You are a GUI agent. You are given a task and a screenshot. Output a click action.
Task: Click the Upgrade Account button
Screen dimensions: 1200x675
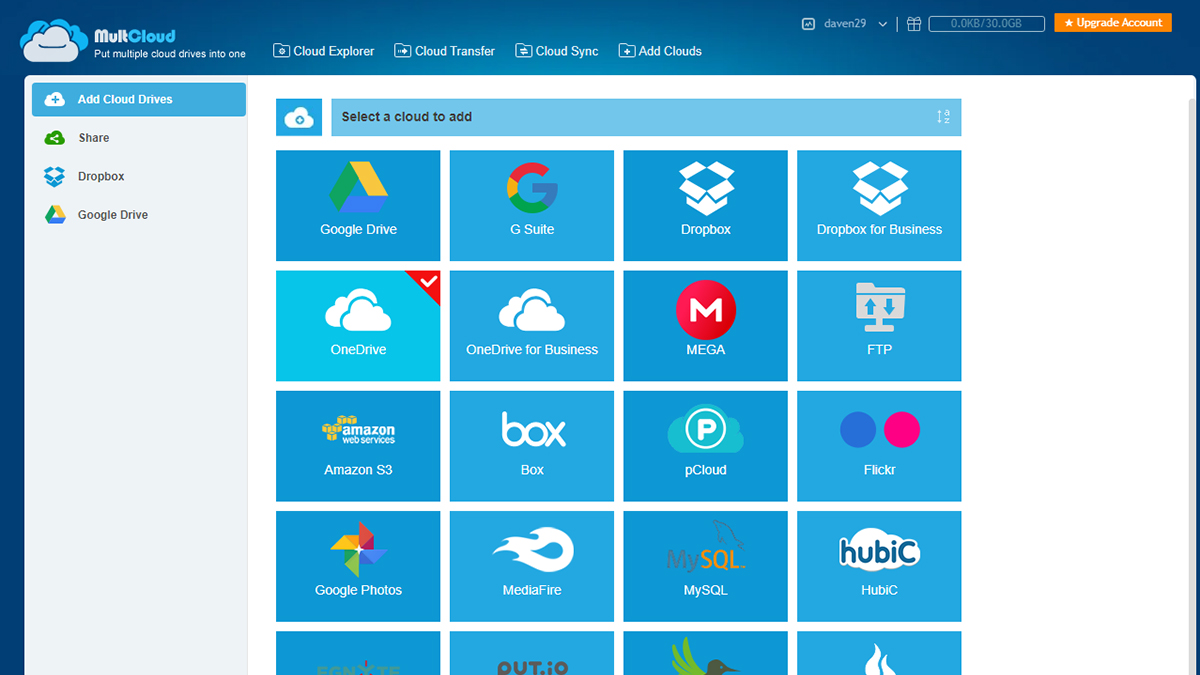coord(1113,23)
